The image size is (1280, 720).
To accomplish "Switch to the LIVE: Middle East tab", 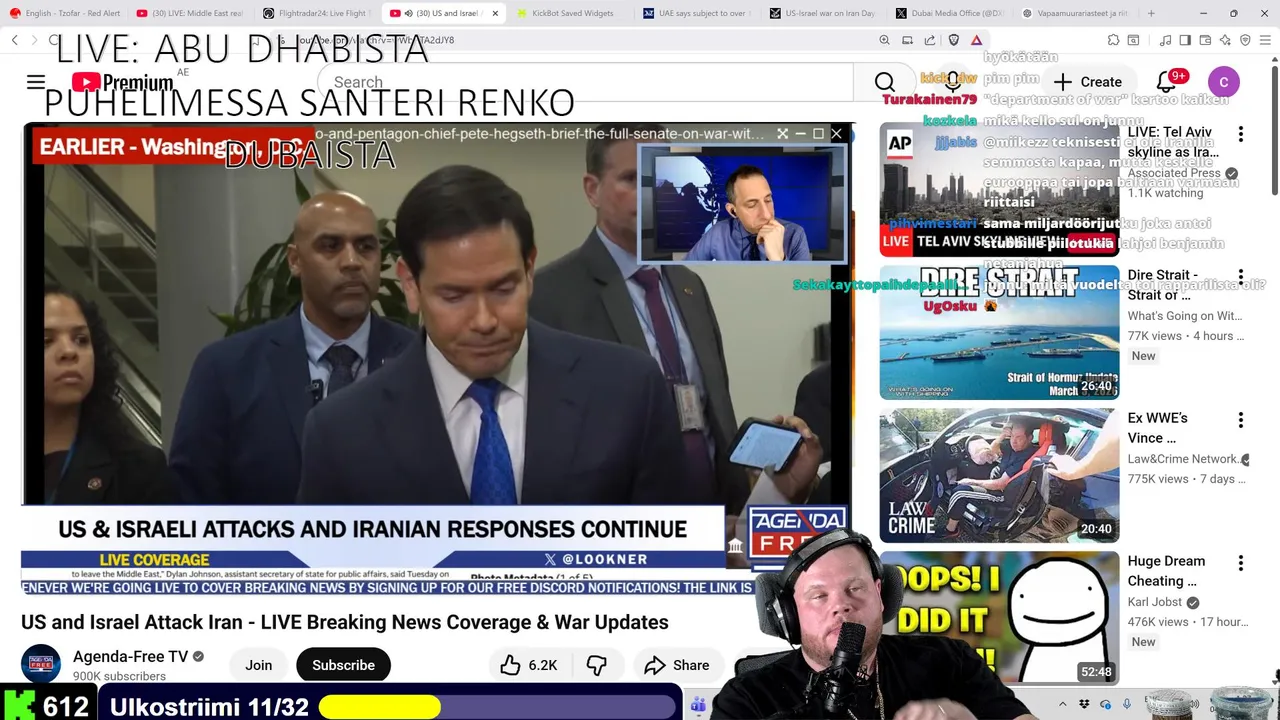I will tap(190, 13).
